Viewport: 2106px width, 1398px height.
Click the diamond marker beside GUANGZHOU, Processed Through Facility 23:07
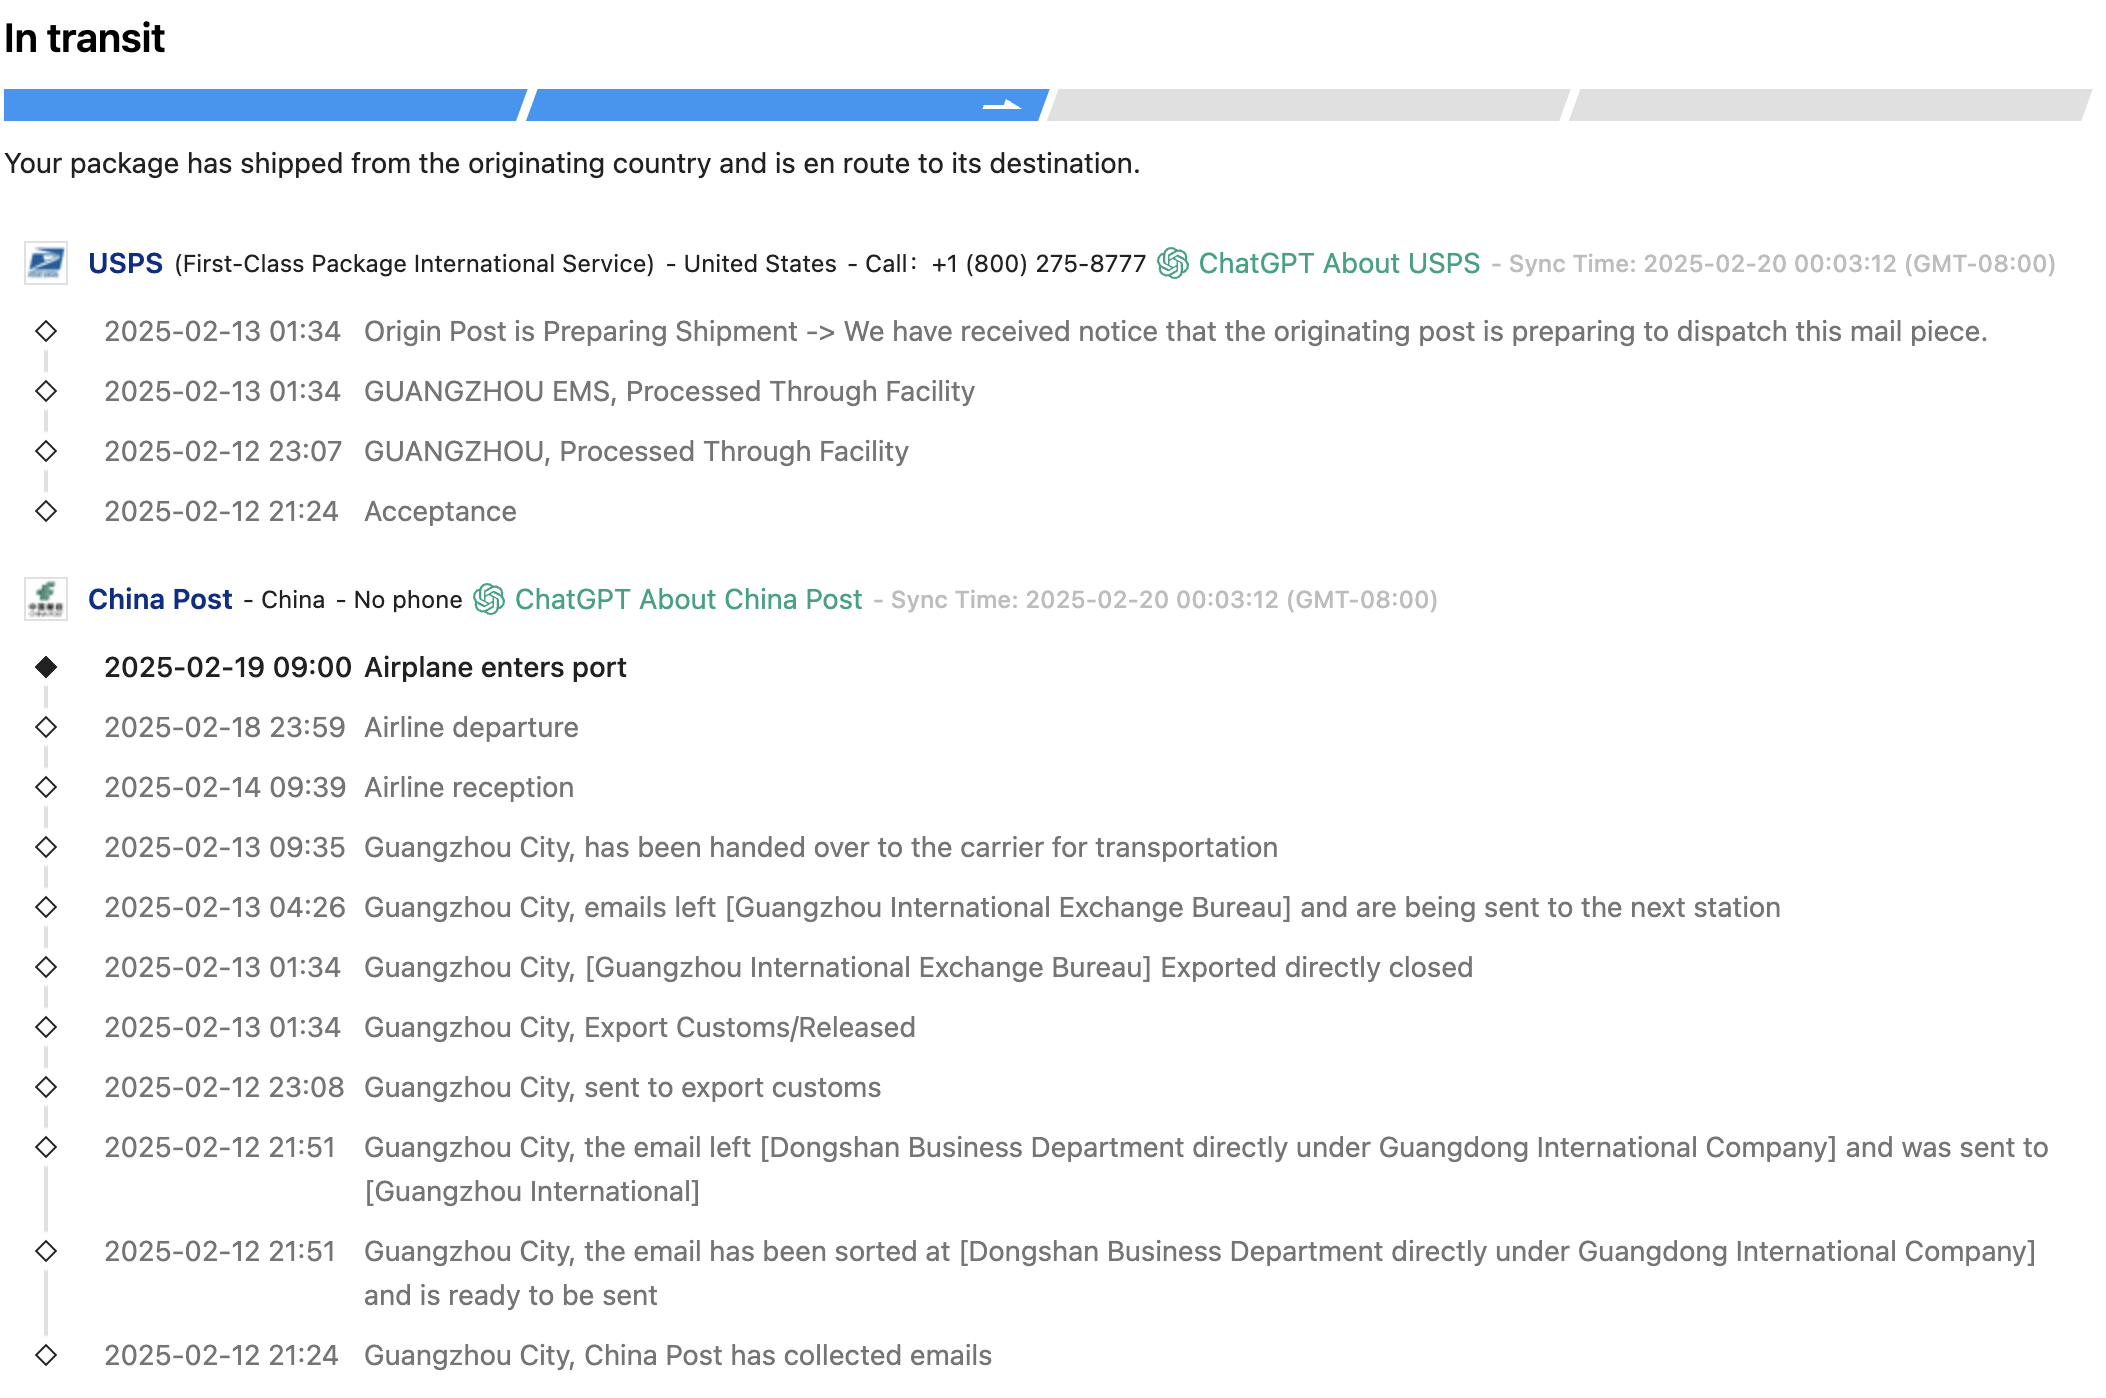(46, 451)
